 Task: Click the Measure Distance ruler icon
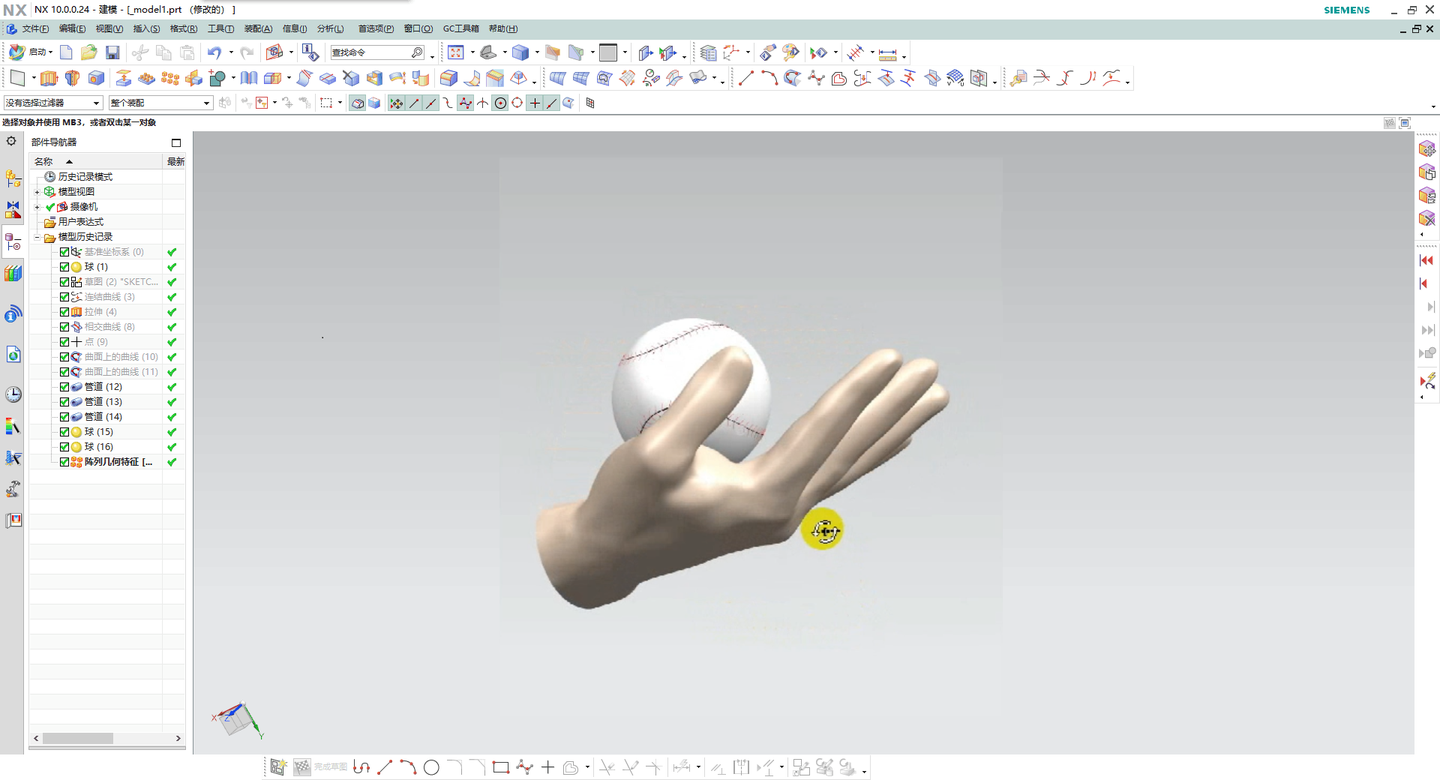[x=887, y=53]
